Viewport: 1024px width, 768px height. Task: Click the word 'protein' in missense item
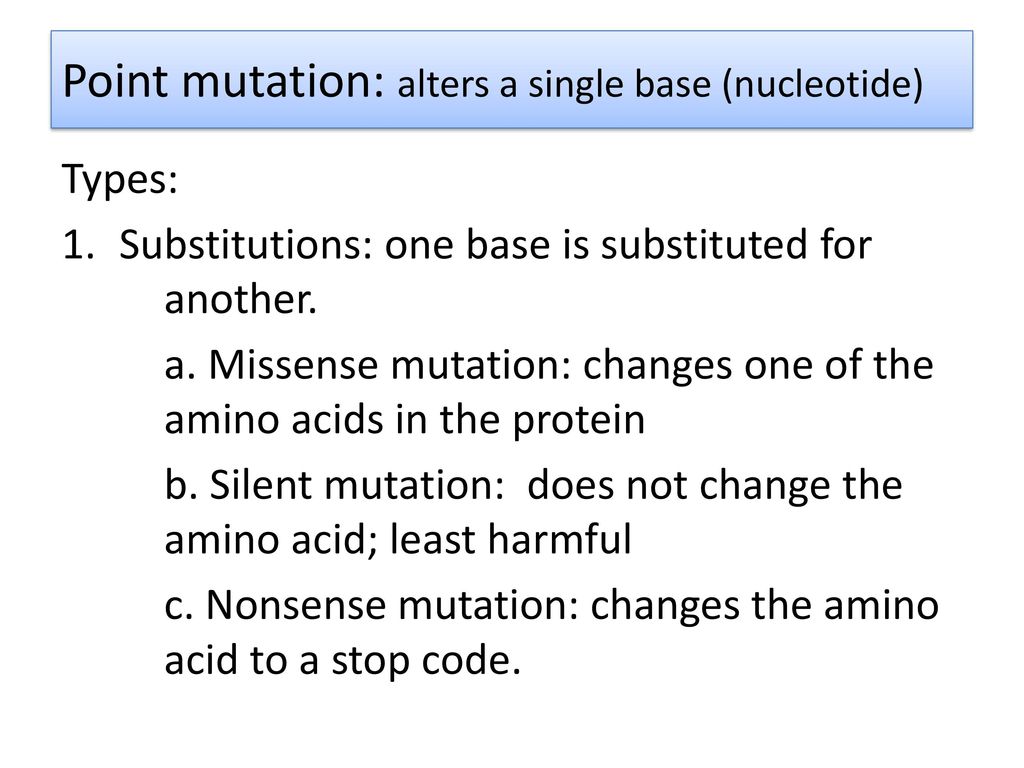point(579,422)
